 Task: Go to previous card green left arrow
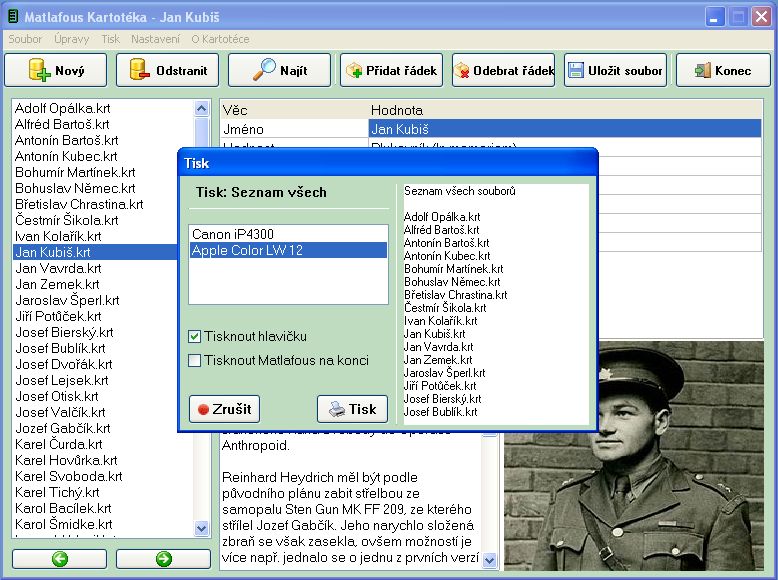[x=60, y=559]
